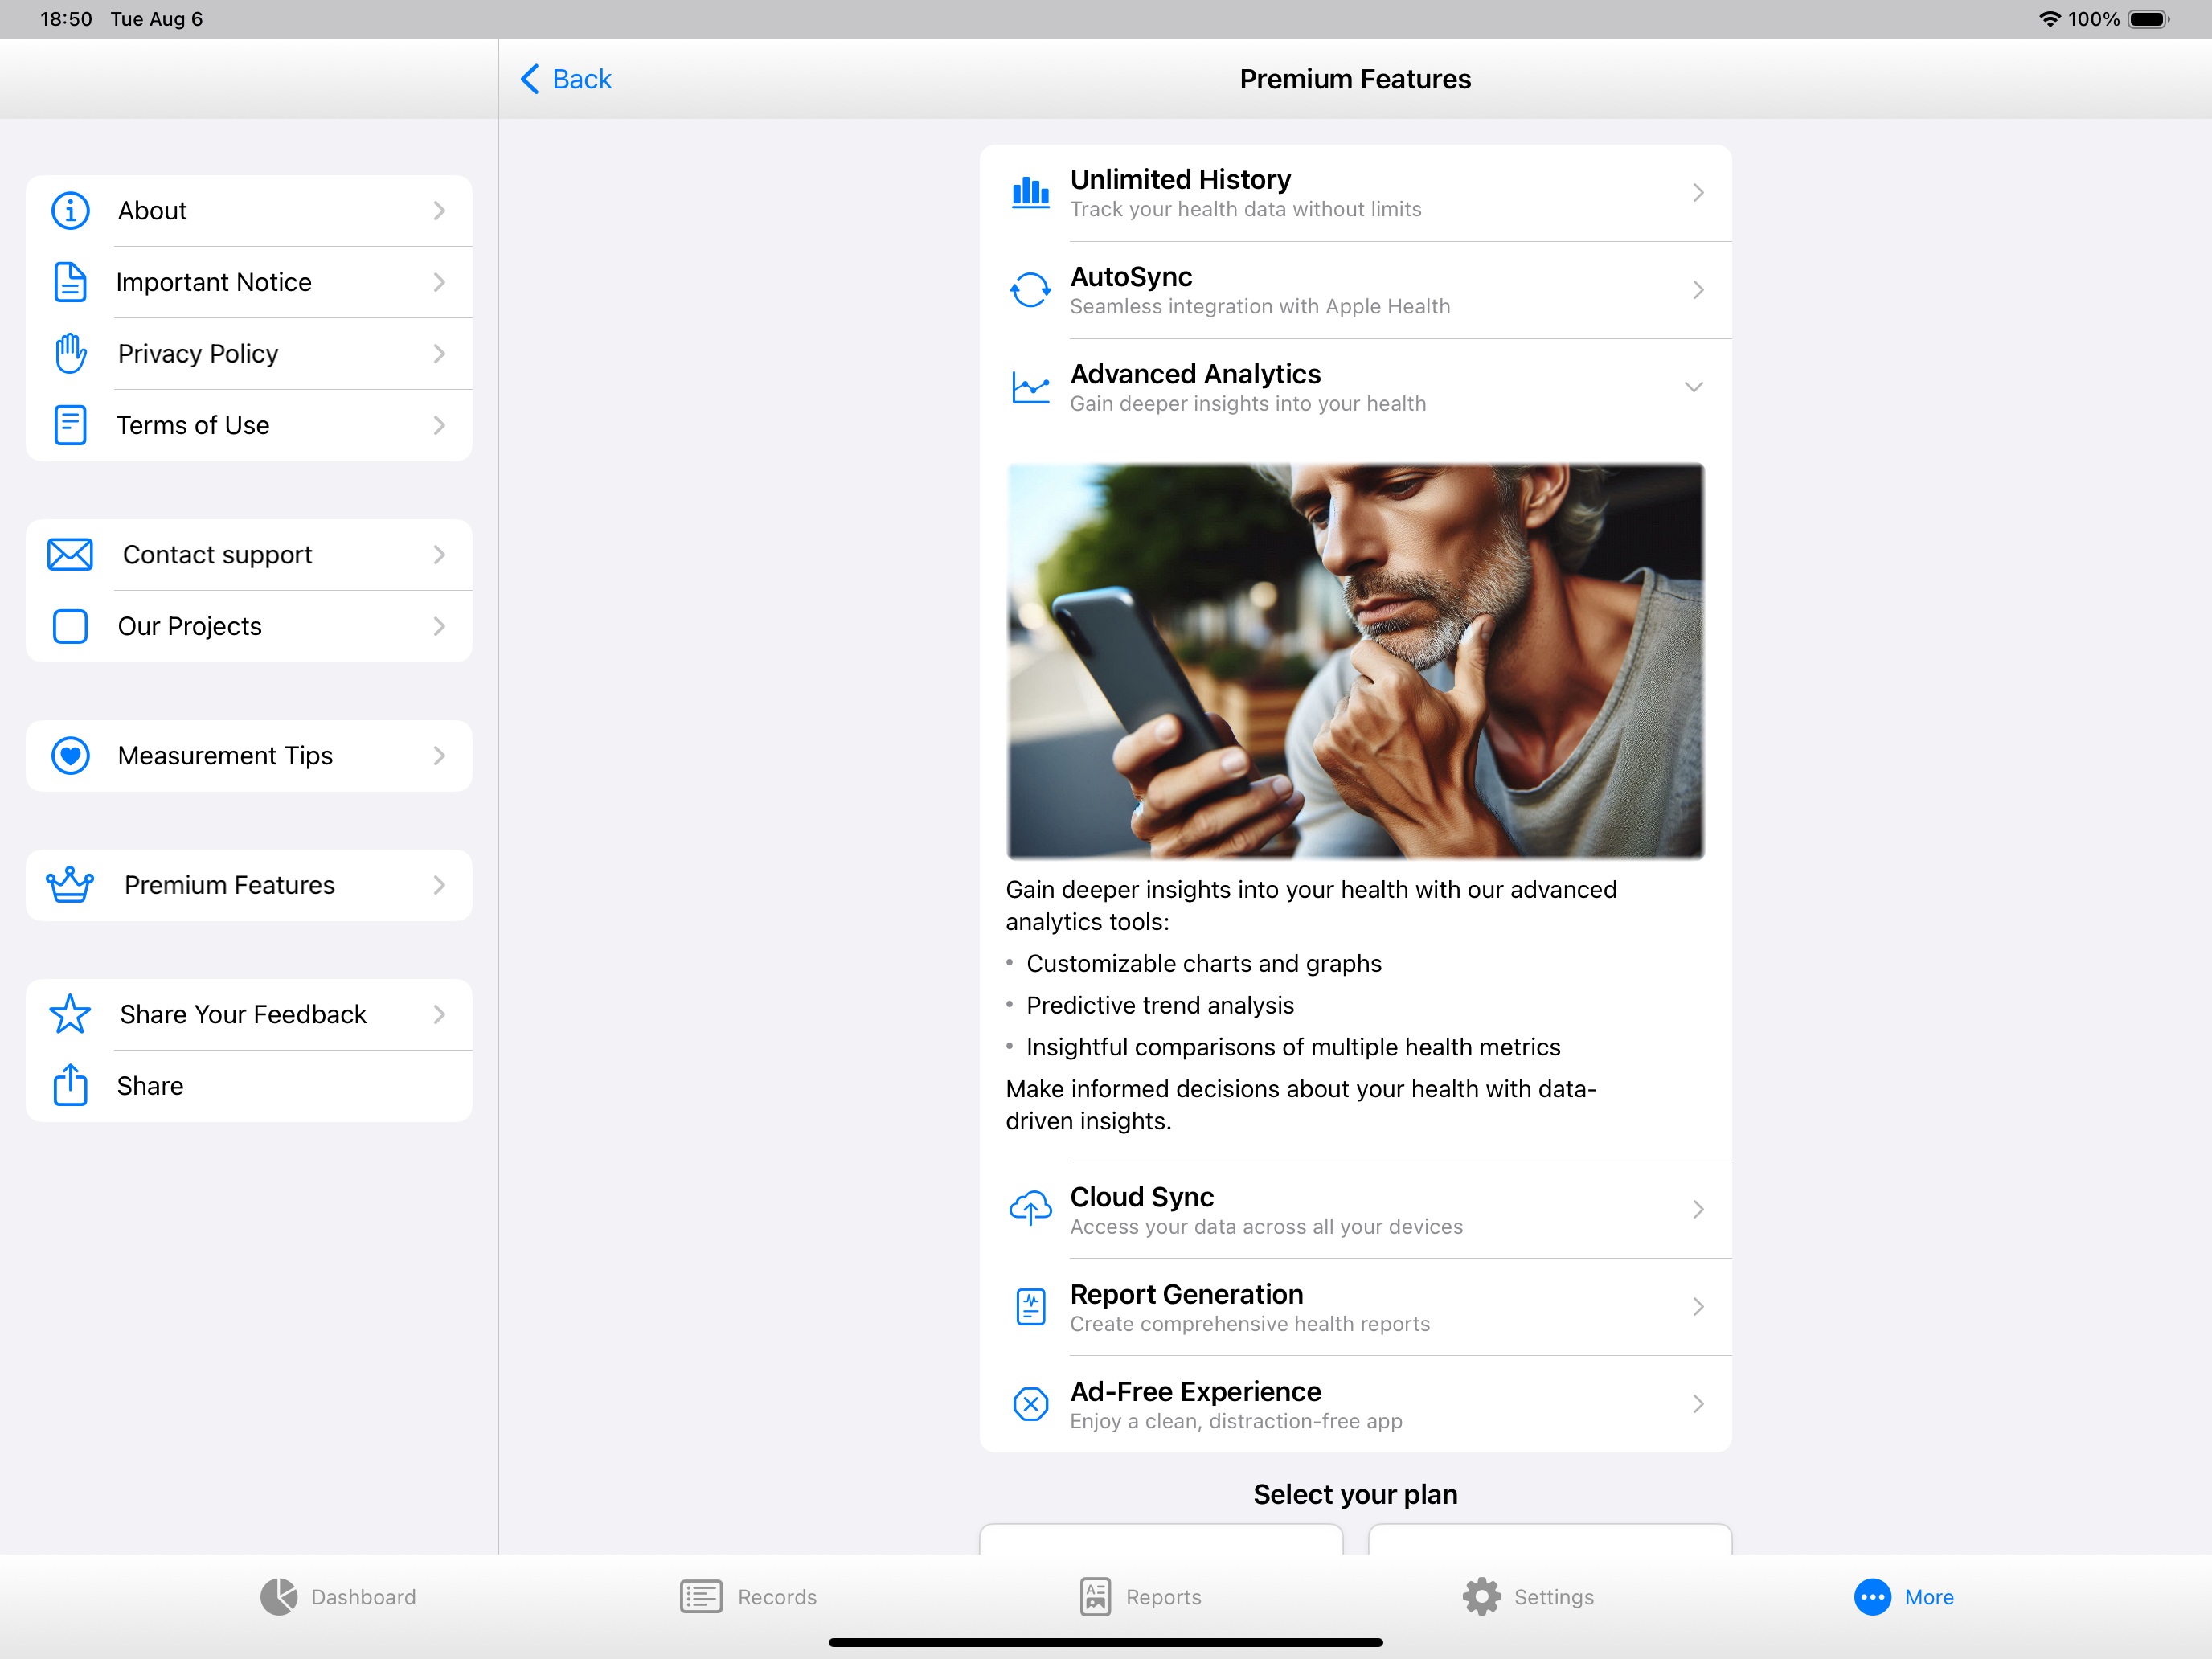Tap the Unlimited History bar chart icon
This screenshot has height=1659, width=2212.
point(1030,192)
